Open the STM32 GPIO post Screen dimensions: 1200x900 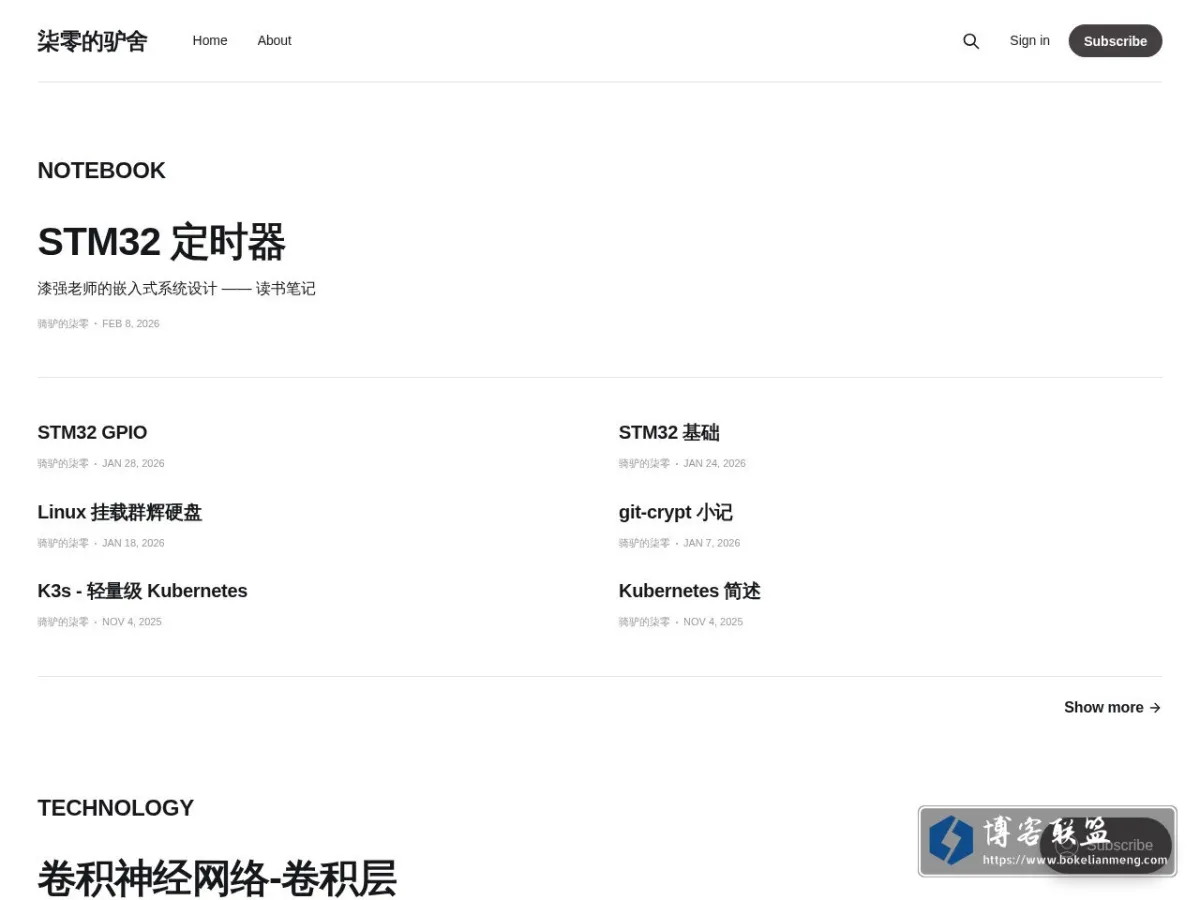[92, 433]
